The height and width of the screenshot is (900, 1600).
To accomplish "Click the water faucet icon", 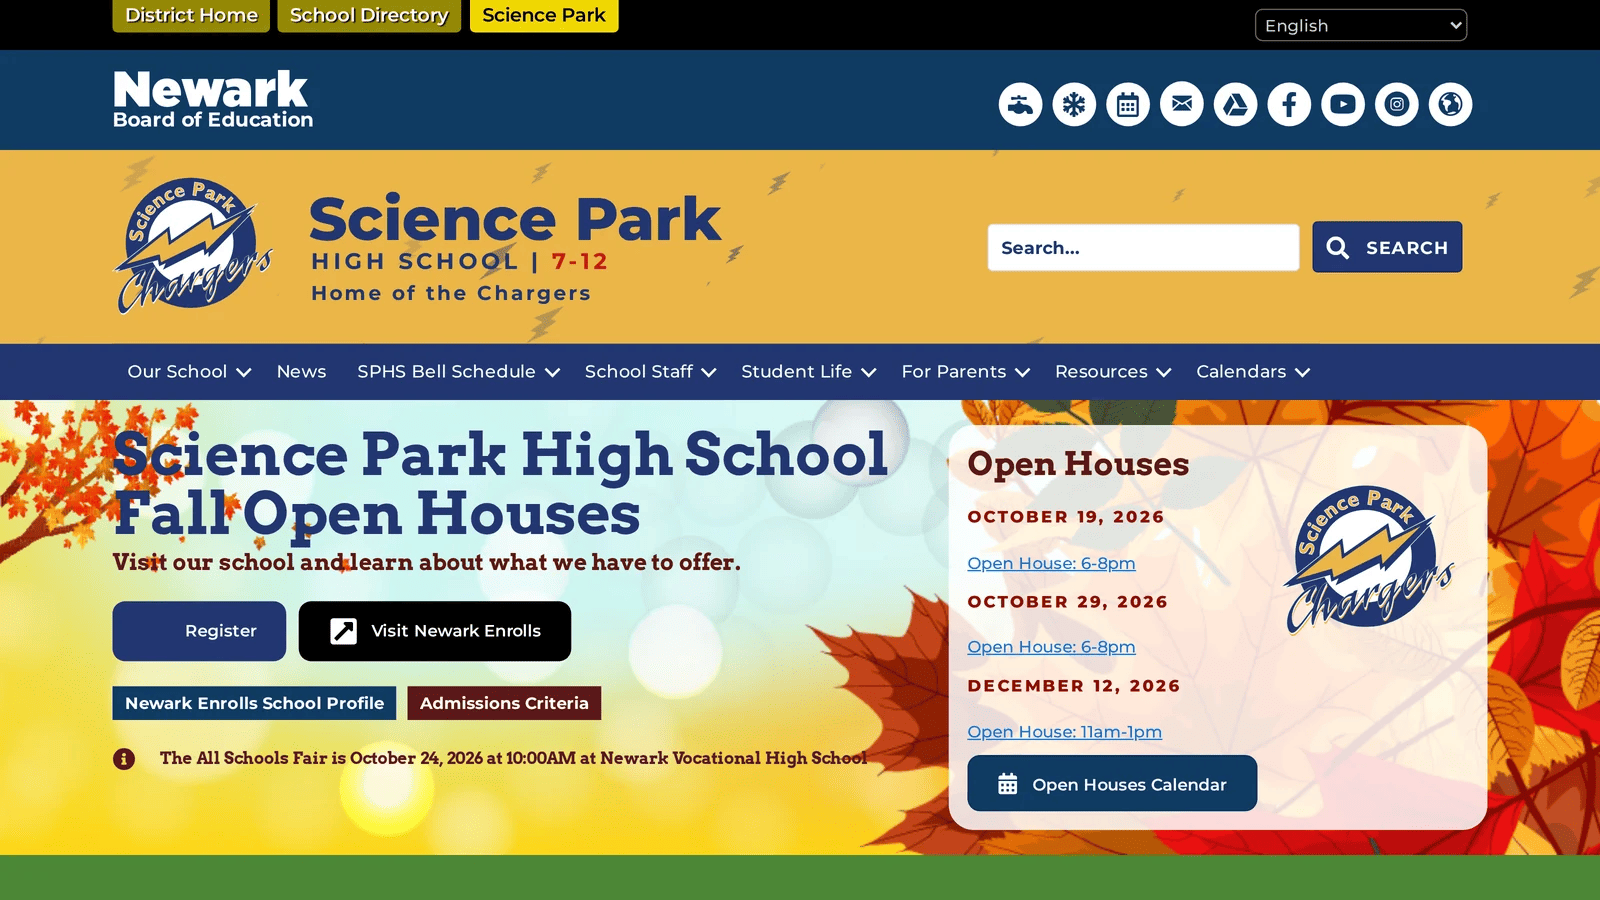I will click(x=1020, y=104).
